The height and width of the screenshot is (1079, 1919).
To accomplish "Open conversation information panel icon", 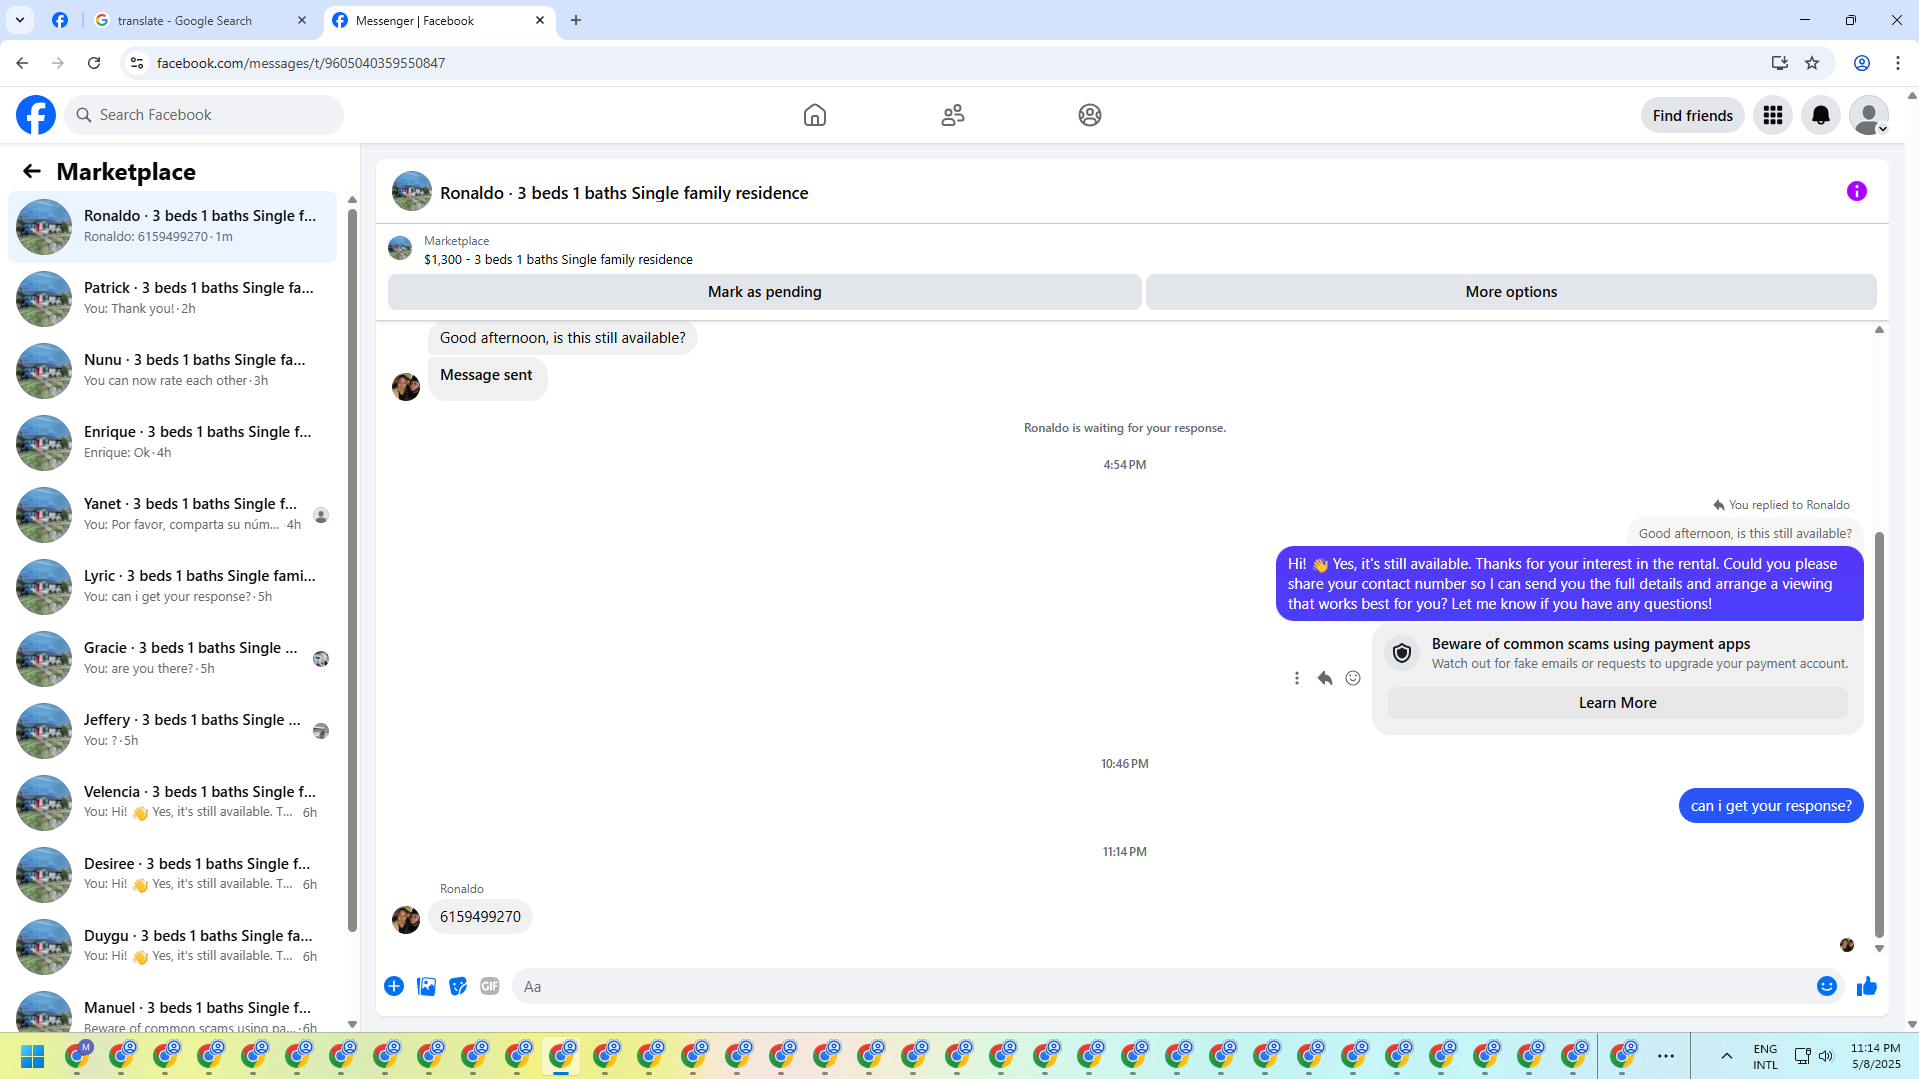I will pyautogui.click(x=1857, y=191).
